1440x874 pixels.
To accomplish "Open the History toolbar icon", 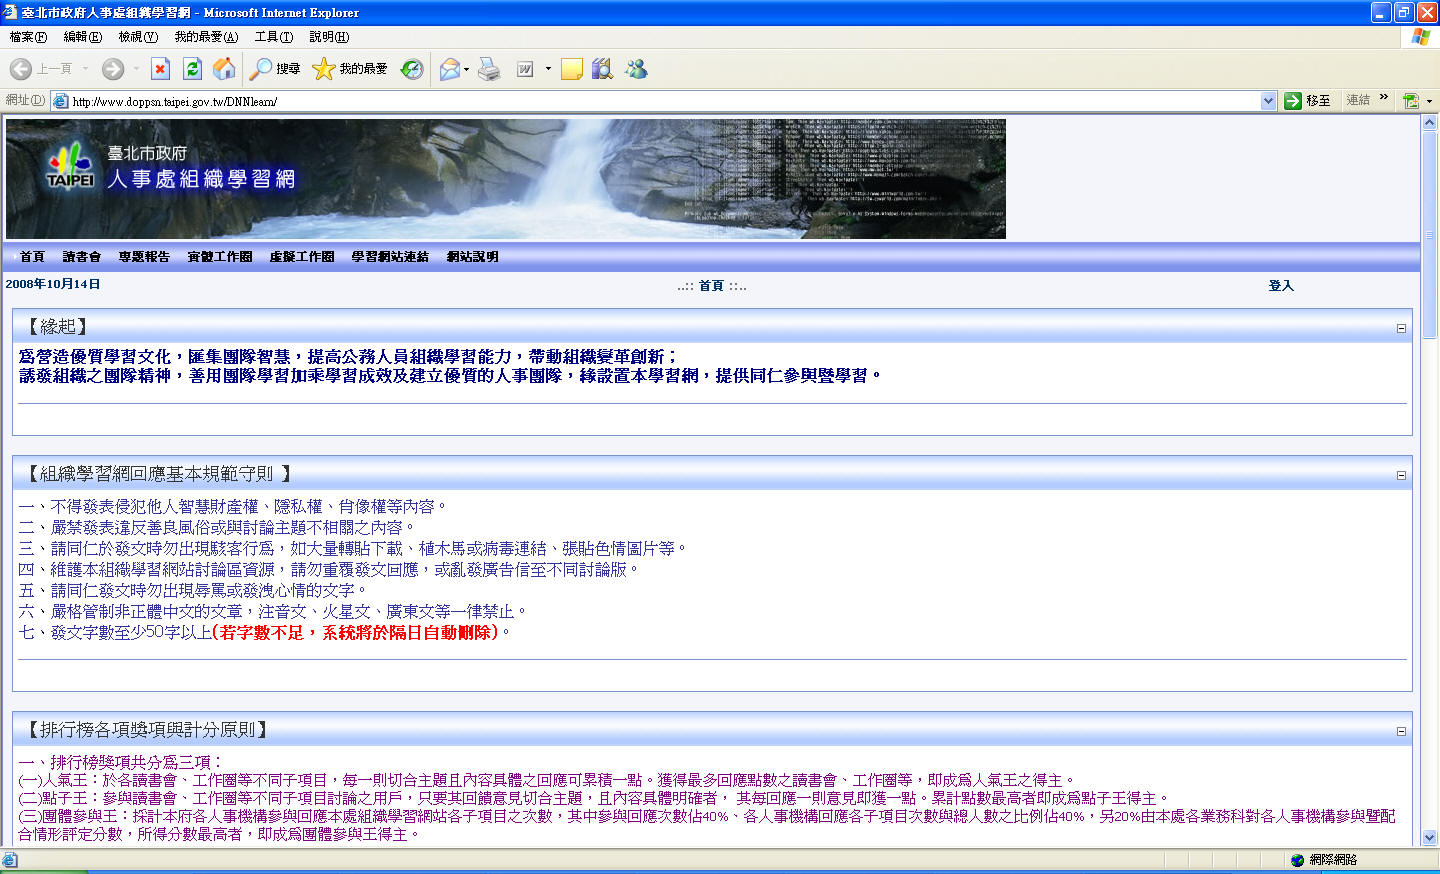I will 412,69.
